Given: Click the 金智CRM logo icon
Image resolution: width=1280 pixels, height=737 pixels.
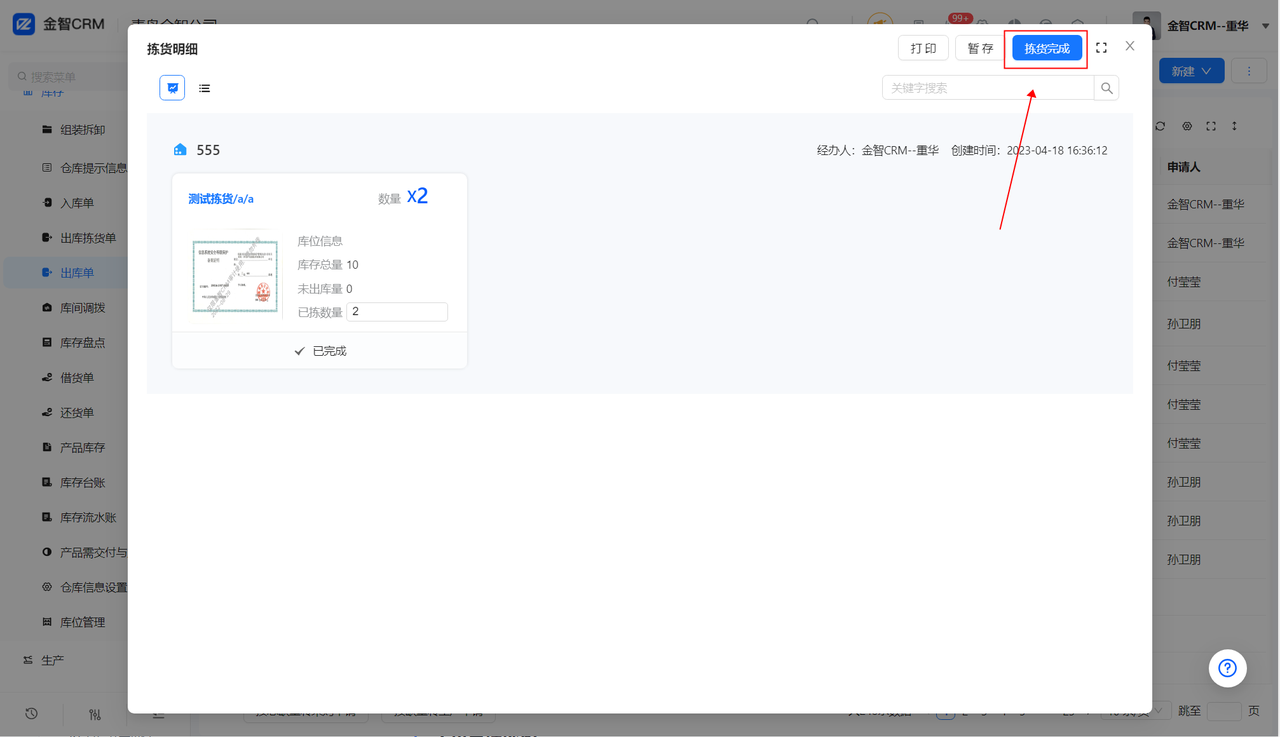Looking at the screenshot, I should [23, 24].
